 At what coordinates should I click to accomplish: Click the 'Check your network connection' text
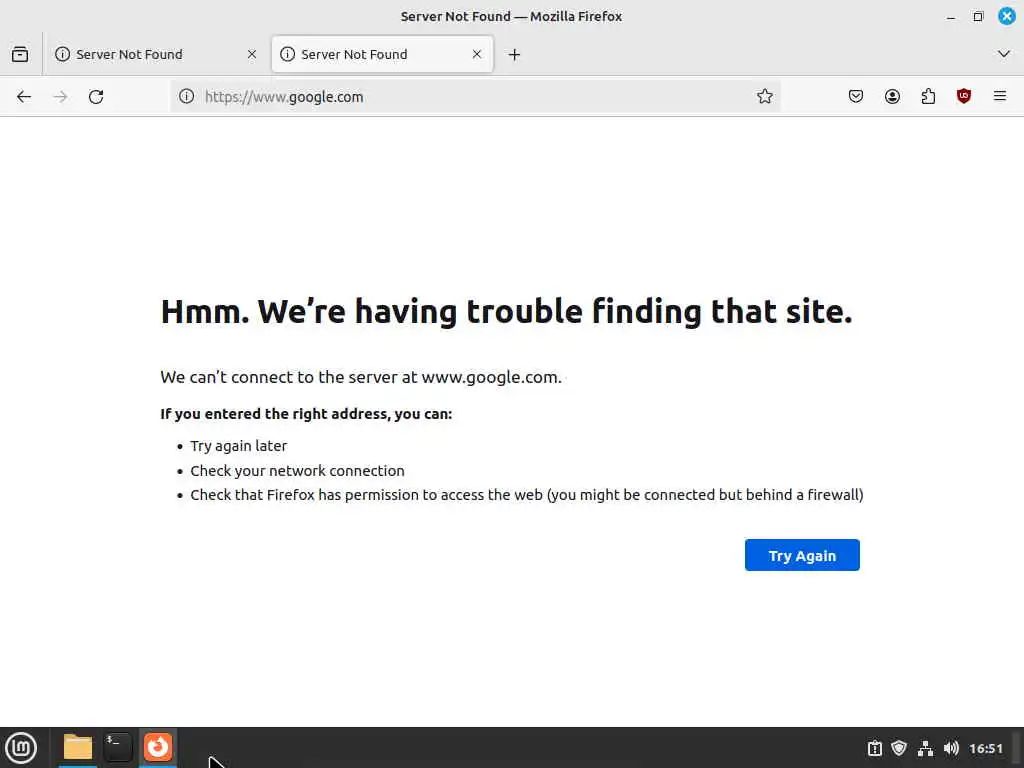pyautogui.click(x=297, y=470)
